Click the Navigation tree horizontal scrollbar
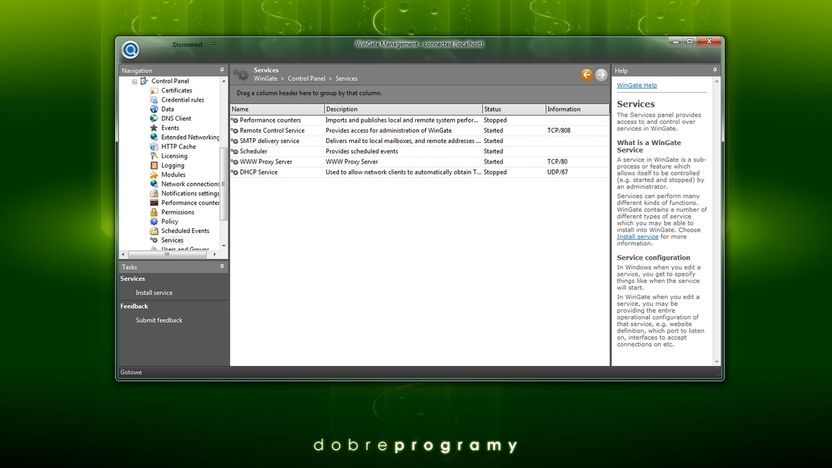This screenshot has width=832, height=468. [169, 254]
